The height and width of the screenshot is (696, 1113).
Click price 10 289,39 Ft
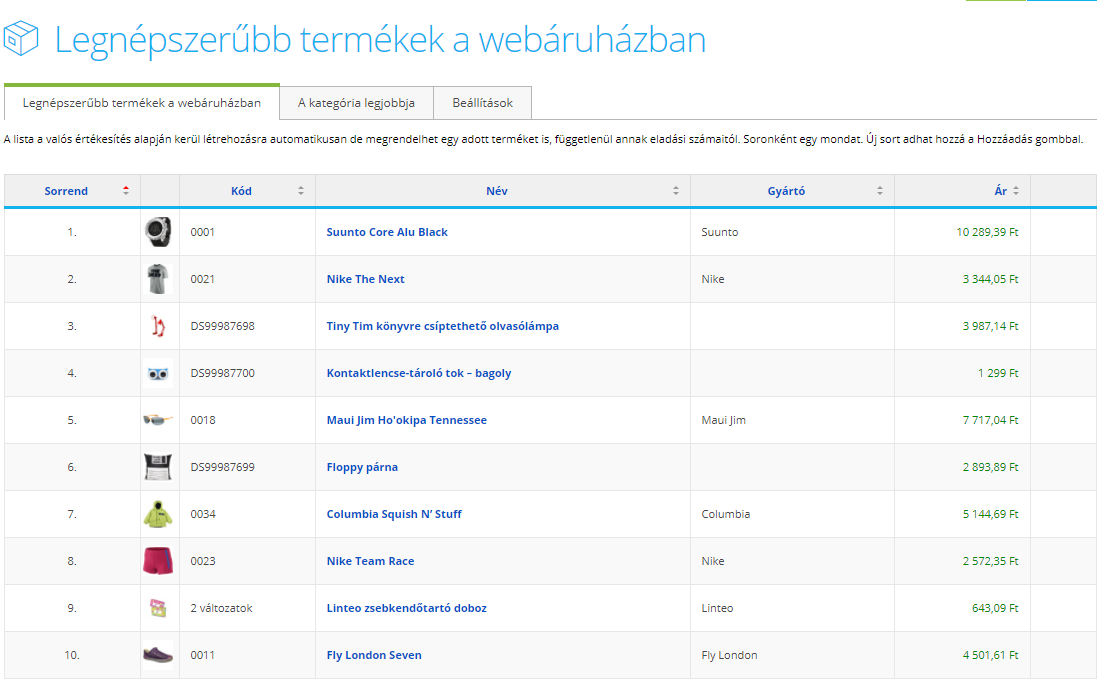(x=987, y=232)
